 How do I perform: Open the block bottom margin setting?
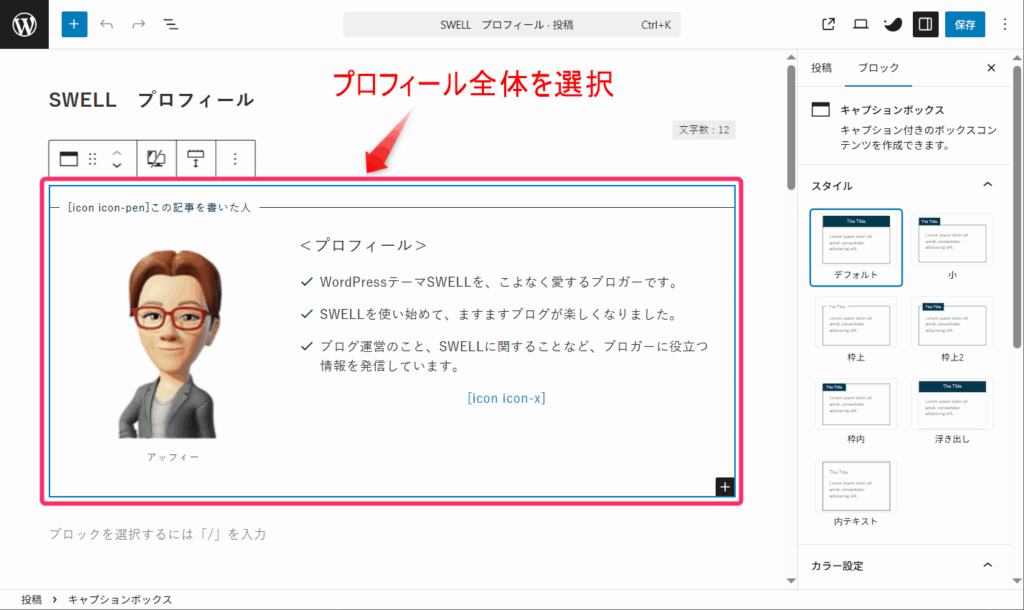[195, 159]
